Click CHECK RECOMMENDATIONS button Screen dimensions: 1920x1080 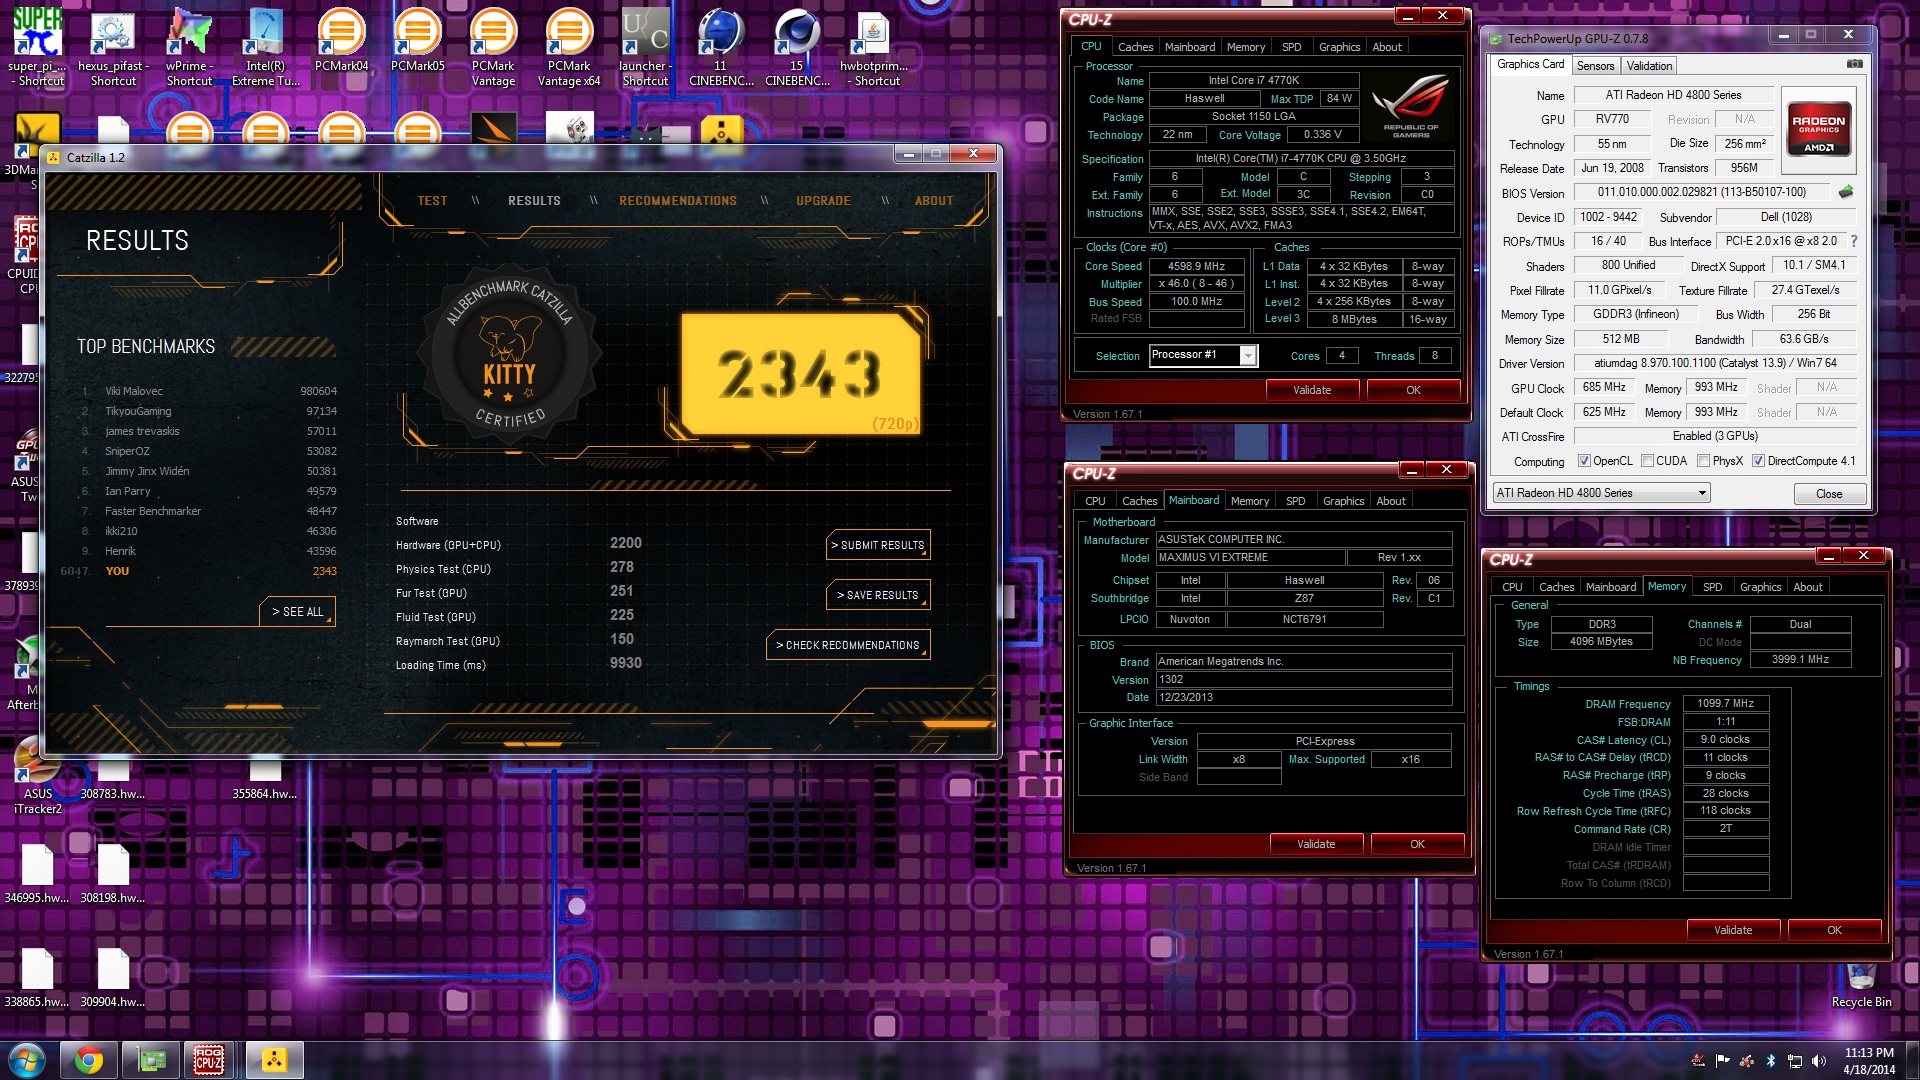(848, 645)
